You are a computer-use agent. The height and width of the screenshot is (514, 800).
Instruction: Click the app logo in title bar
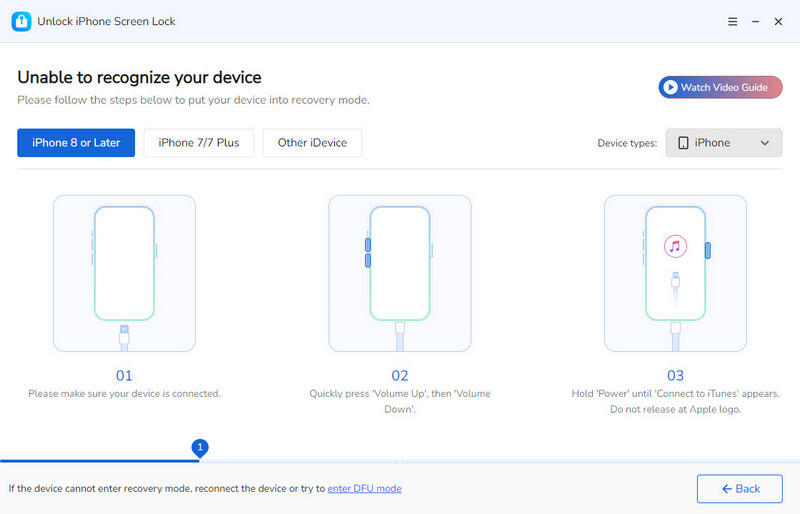coord(21,21)
